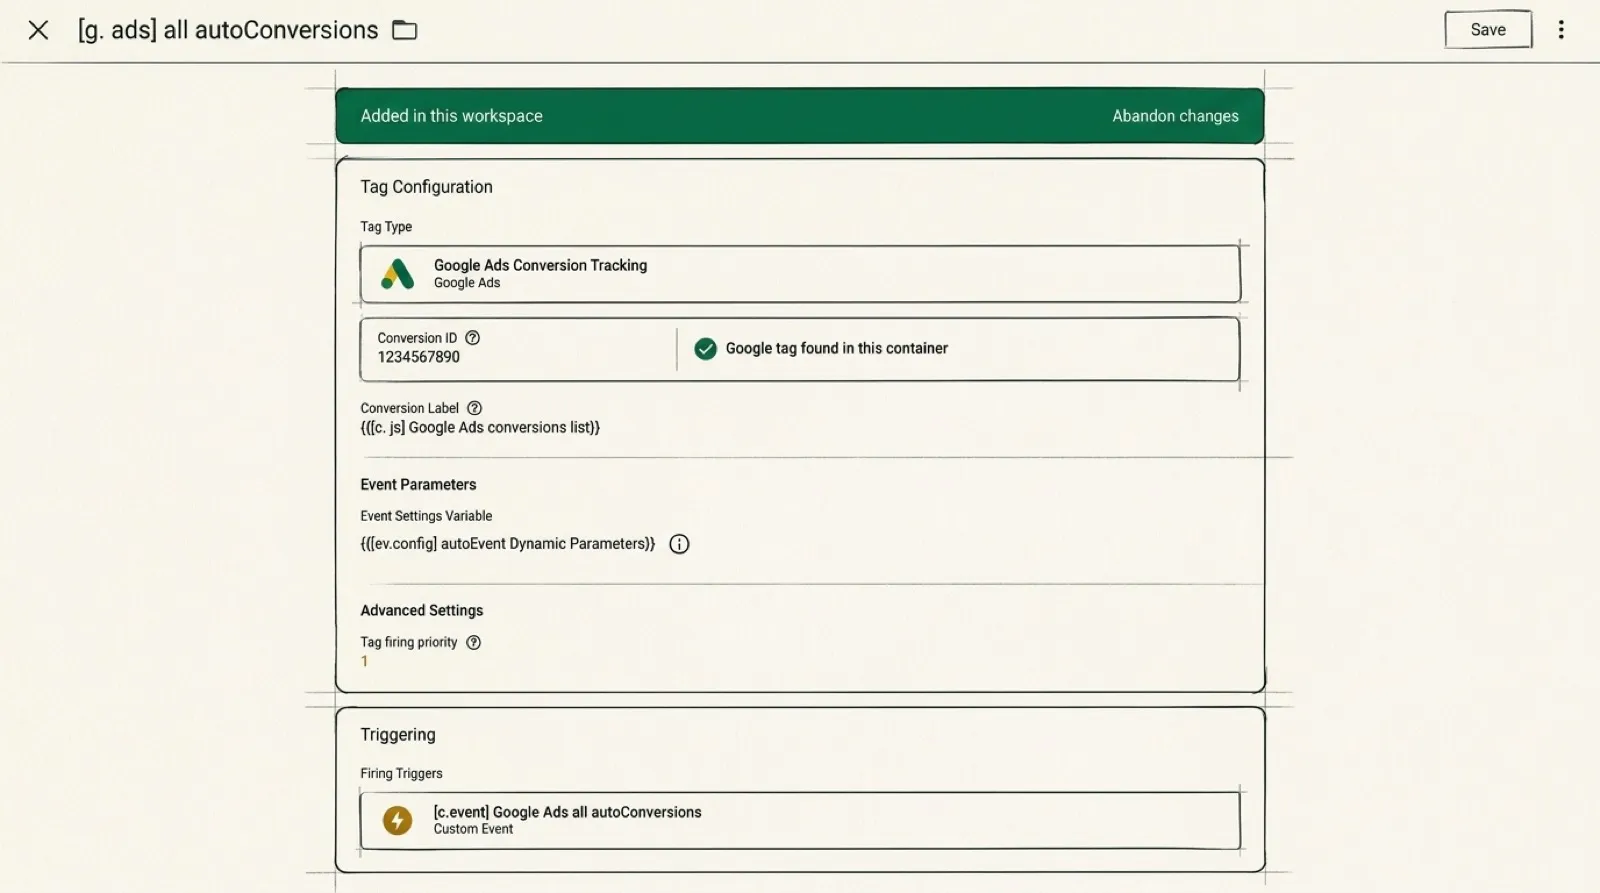The image size is (1600, 893).
Task: Click the Event Settings Variable label
Action: click(x=426, y=516)
